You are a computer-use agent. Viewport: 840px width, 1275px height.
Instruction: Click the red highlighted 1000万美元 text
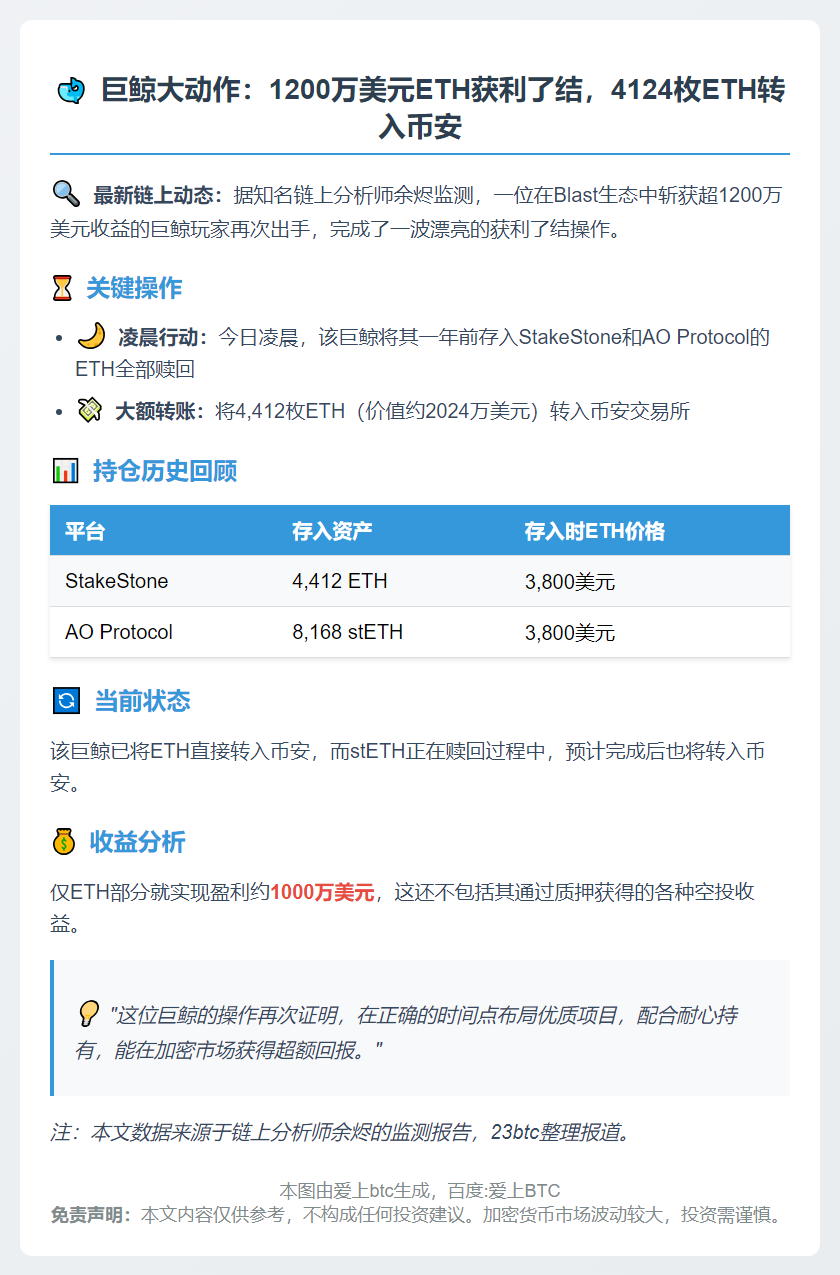(322, 892)
